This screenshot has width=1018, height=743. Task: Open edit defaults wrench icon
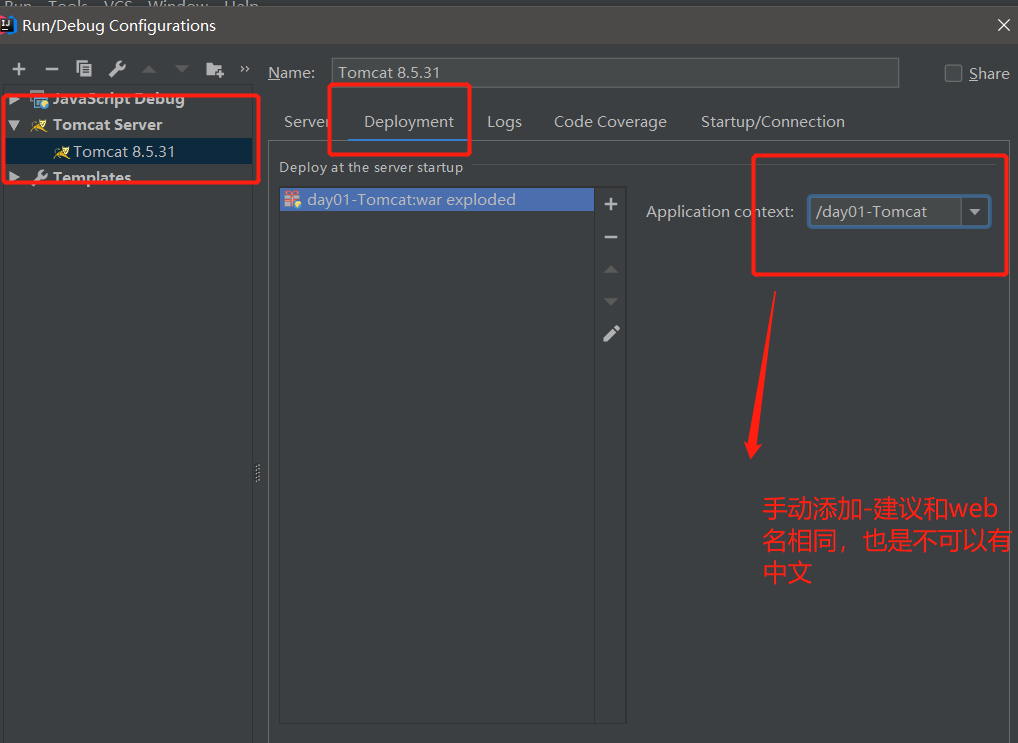pyautogui.click(x=118, y=68)
